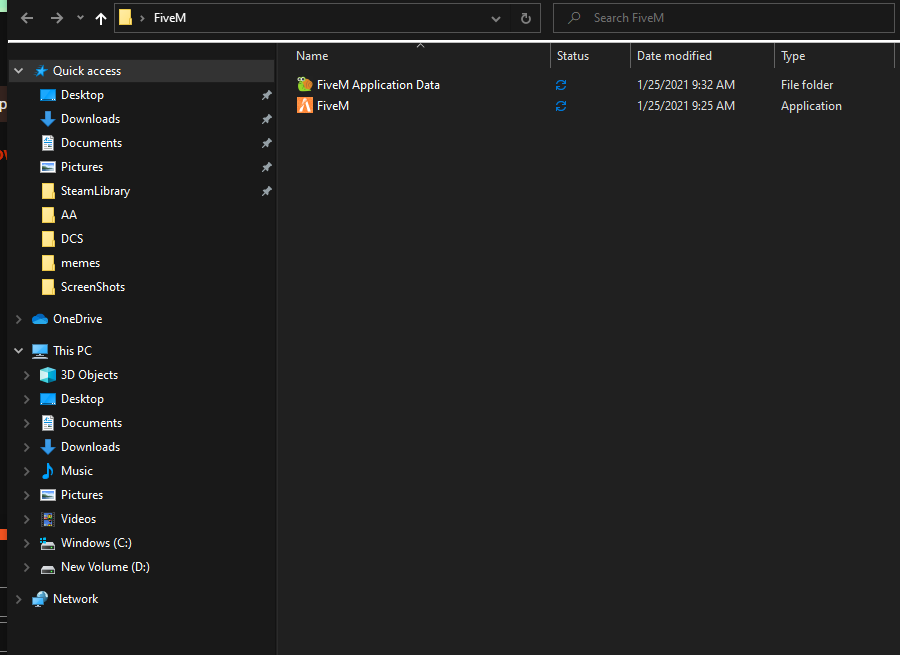
Task: Collapse the Quick access tree section
Action: 19,71
